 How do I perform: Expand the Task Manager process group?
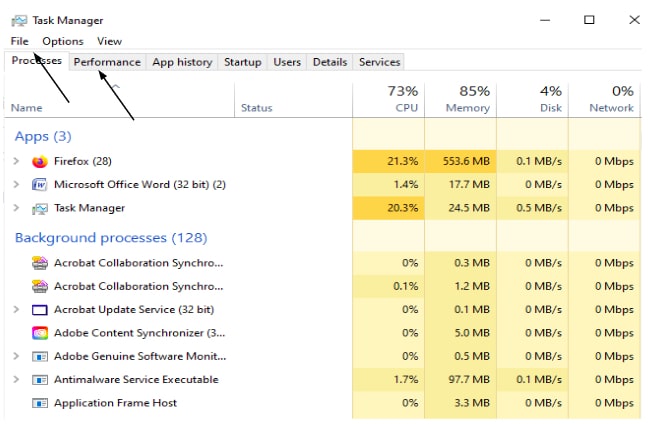pos(16,207)
